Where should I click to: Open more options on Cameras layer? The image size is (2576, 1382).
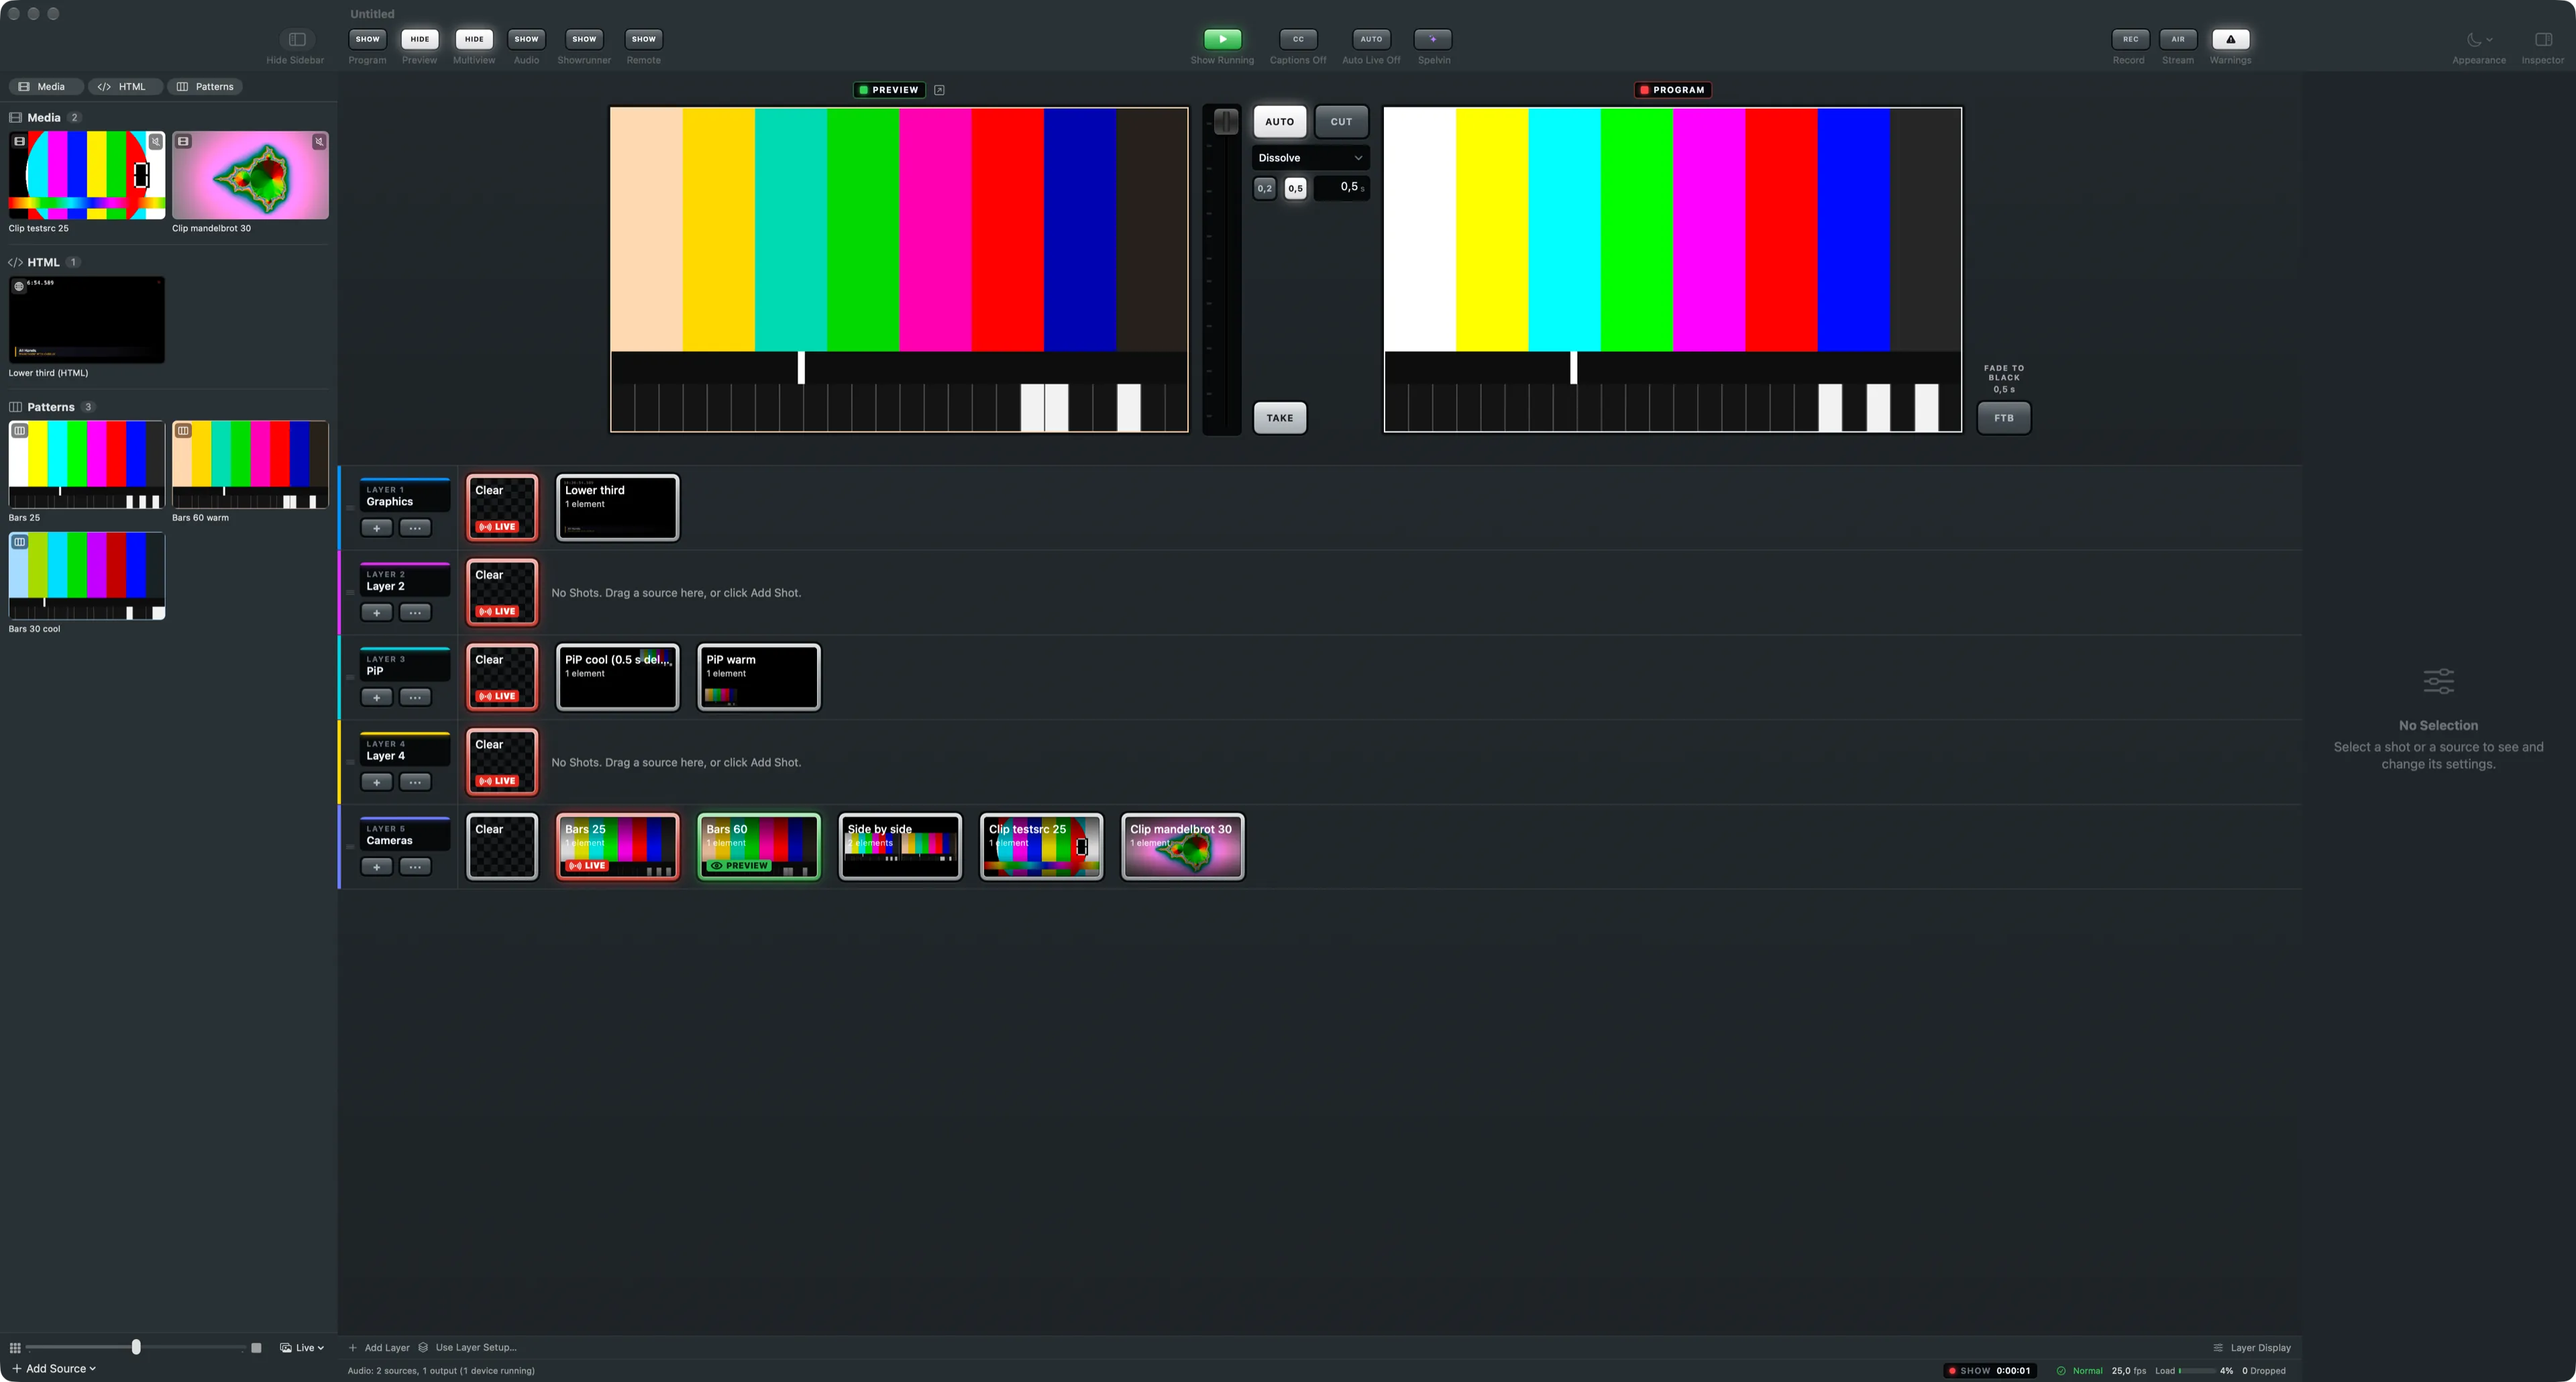(415, 867)
